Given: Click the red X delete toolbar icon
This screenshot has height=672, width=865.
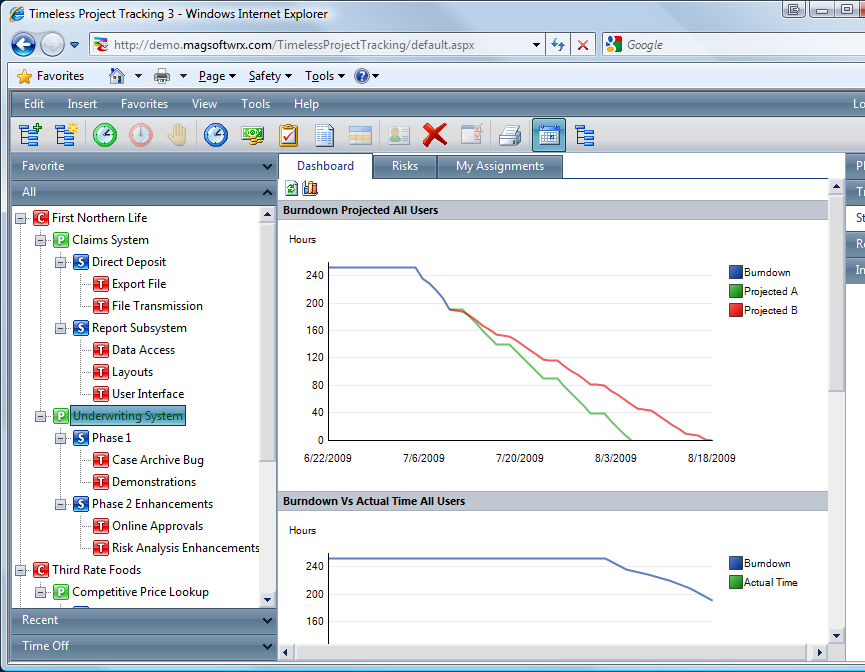Looking at the screenshot, I should coord(434,135).
